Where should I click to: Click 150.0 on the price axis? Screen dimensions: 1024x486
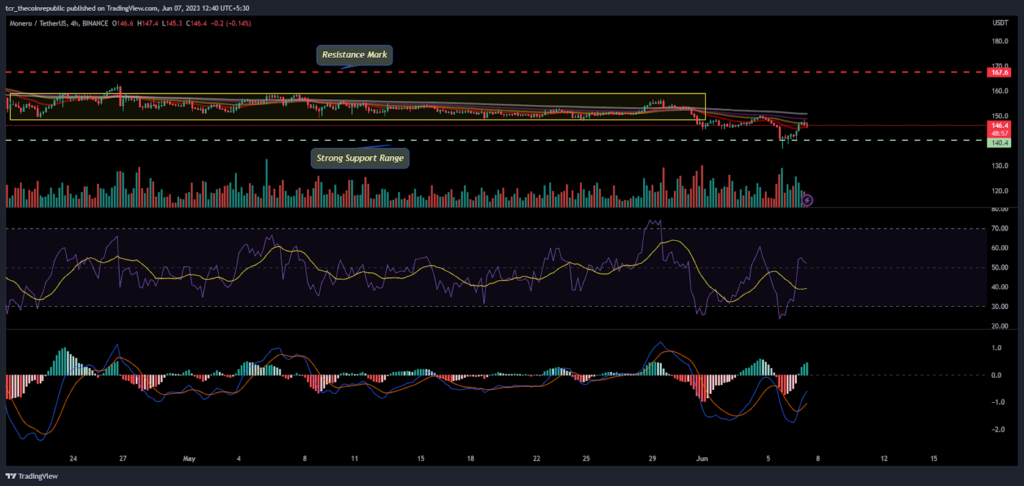[x=1000, y=116]
